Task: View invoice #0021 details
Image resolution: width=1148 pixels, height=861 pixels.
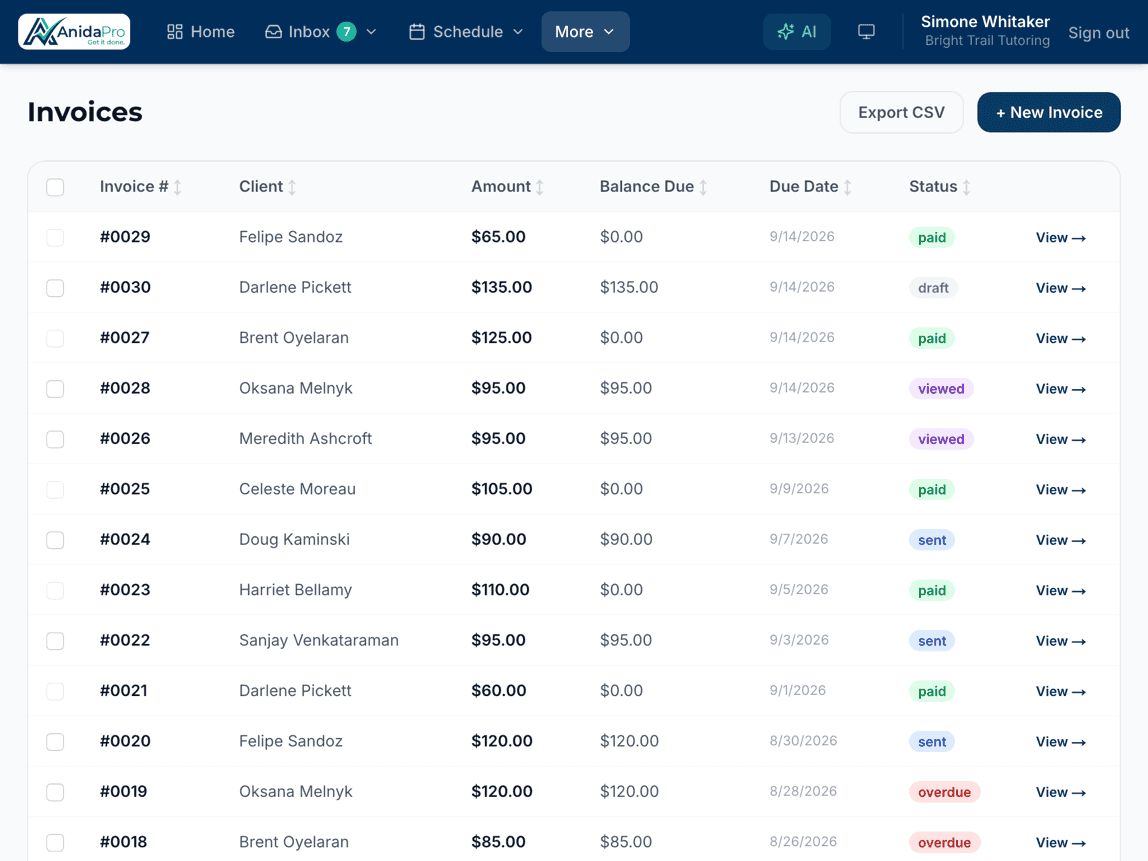Action: coord(1060,692)
